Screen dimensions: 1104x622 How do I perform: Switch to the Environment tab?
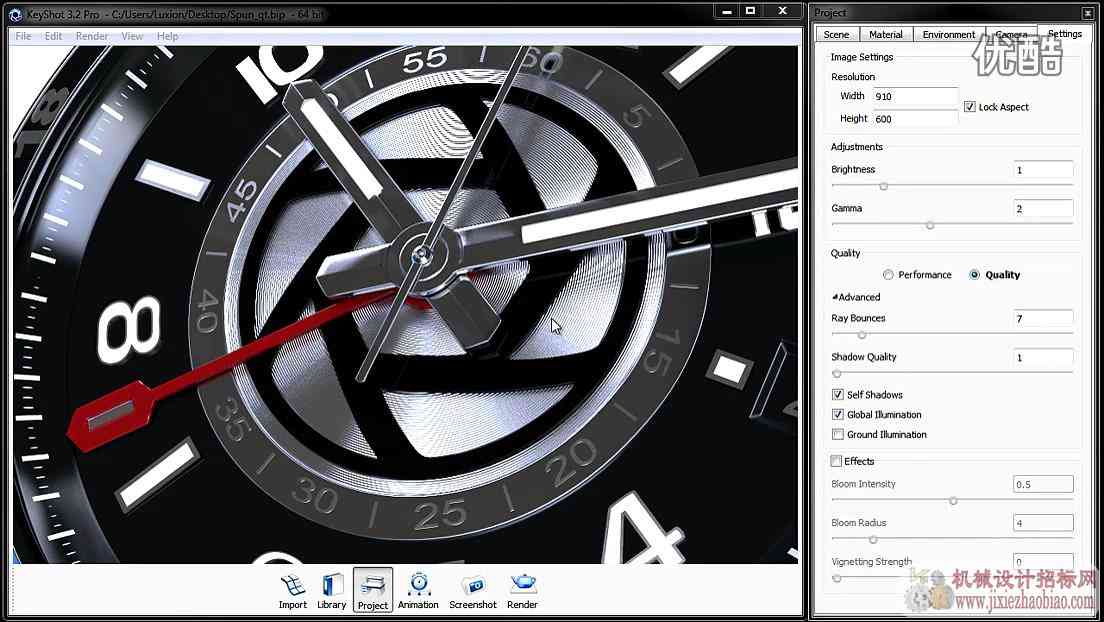tap(948, 34)
